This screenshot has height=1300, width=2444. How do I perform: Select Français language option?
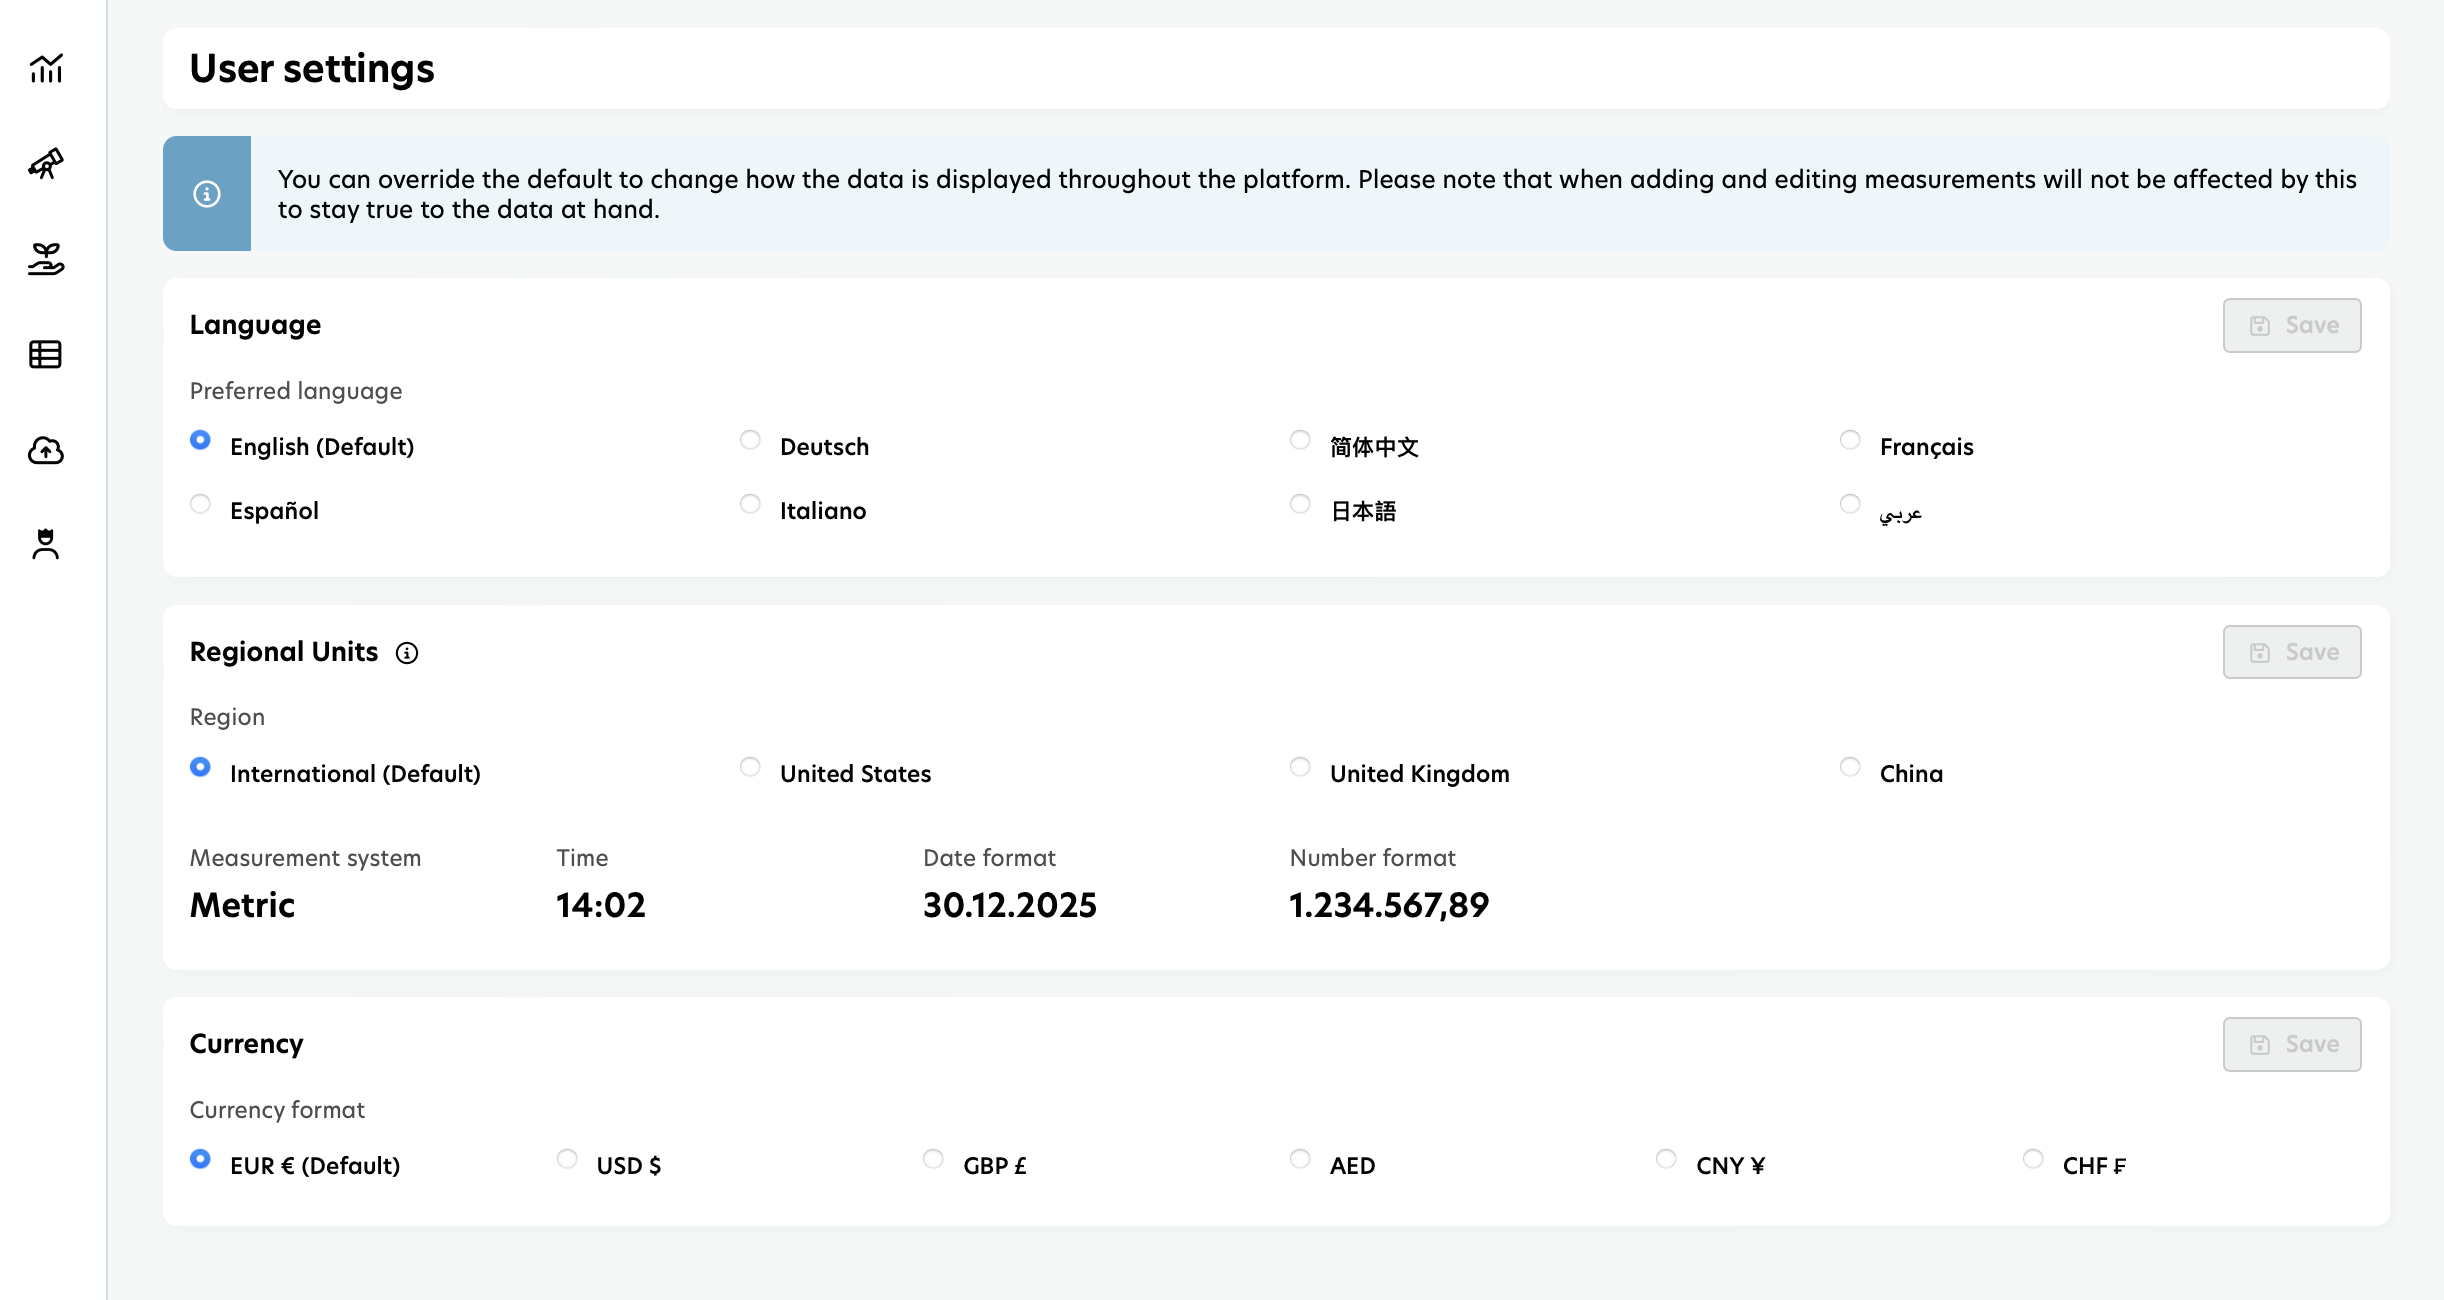(1850, 441)
